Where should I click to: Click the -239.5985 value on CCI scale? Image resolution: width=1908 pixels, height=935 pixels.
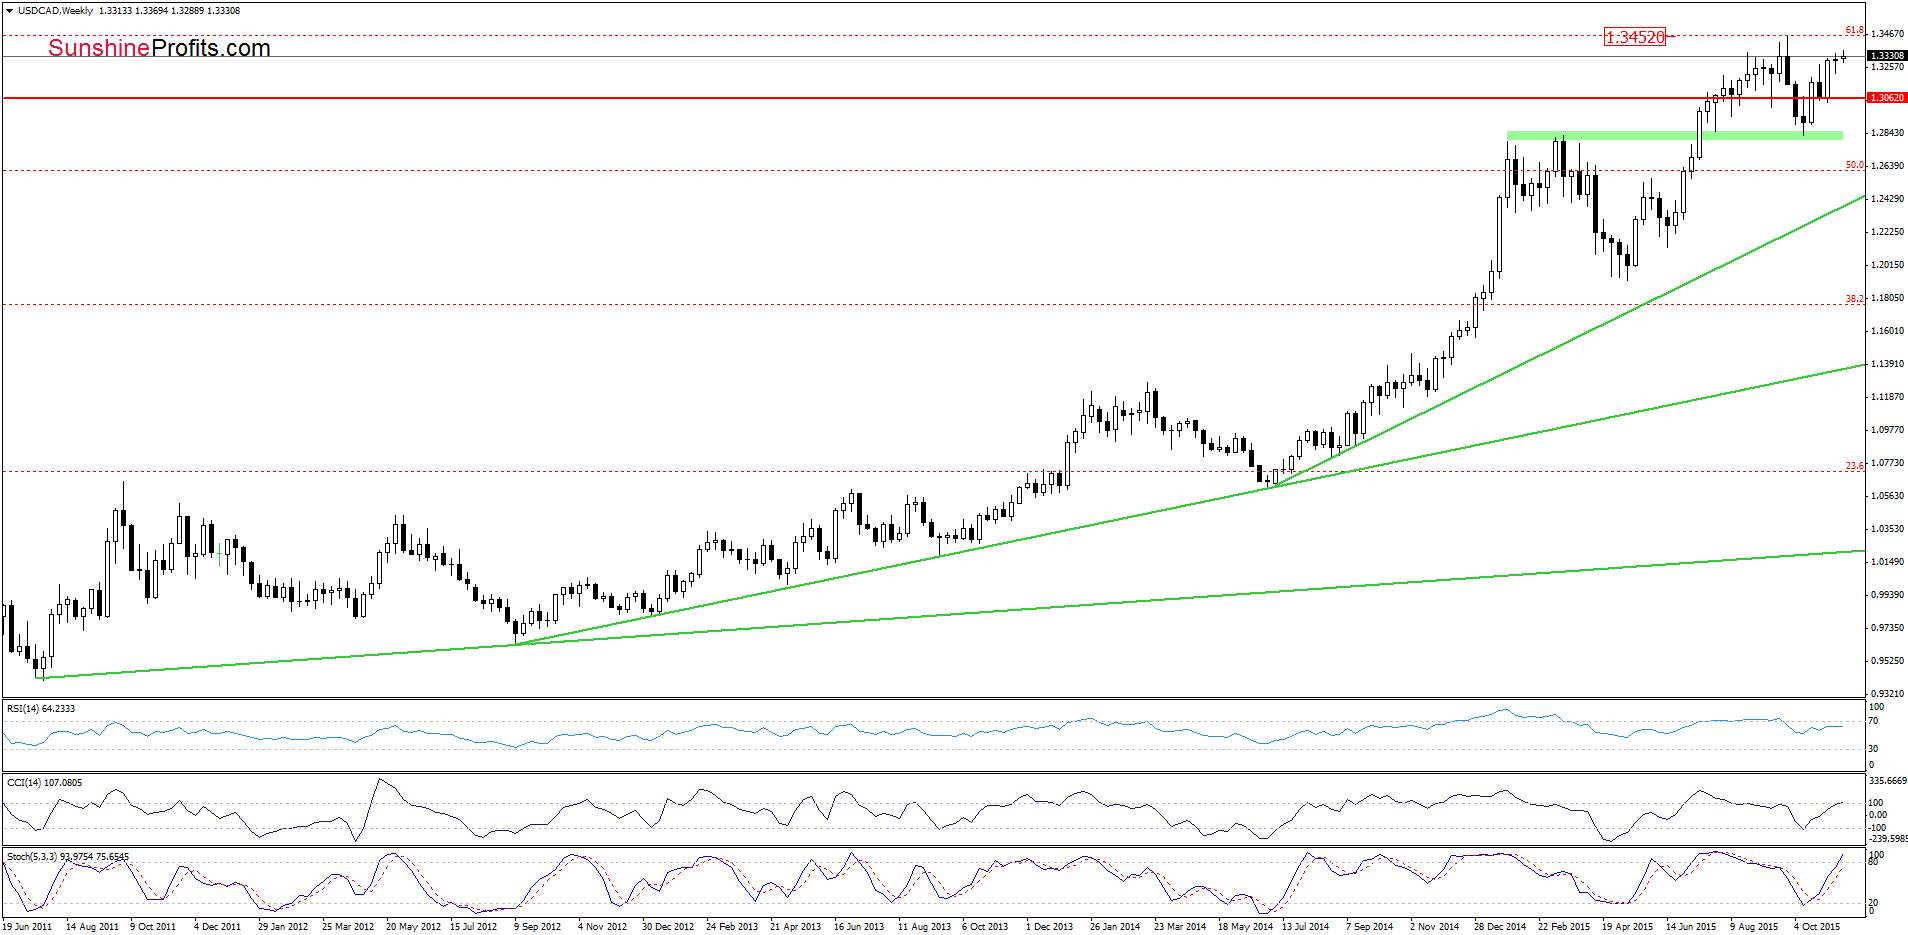(1888, 839)
